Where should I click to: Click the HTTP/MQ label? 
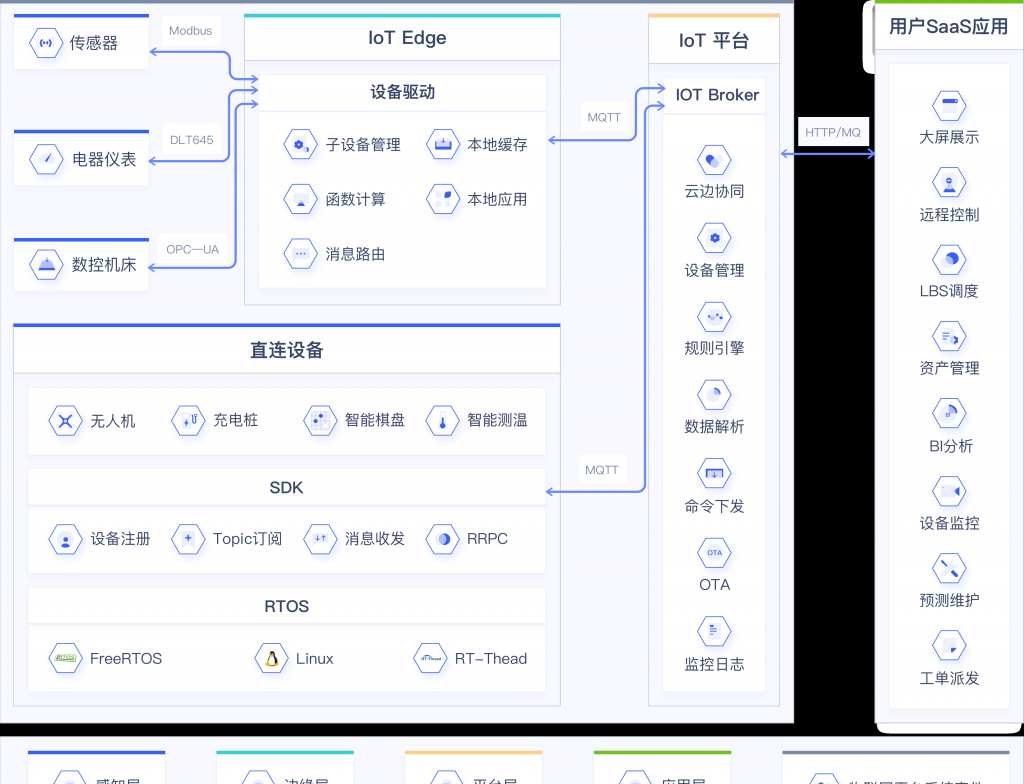click(x=833, y=133)
